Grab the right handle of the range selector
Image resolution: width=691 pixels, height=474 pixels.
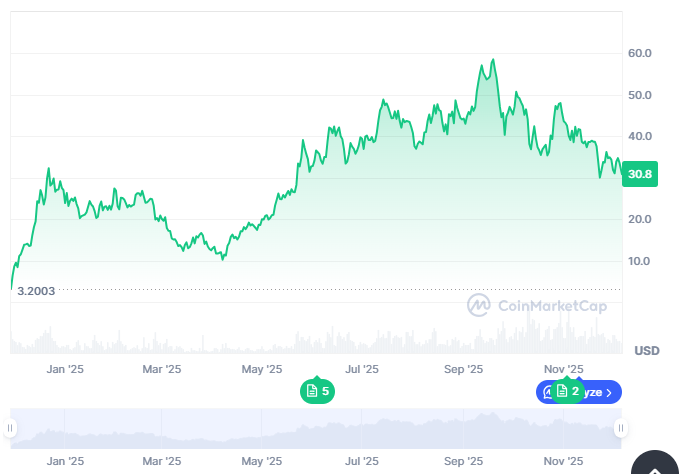pos(621,429)
